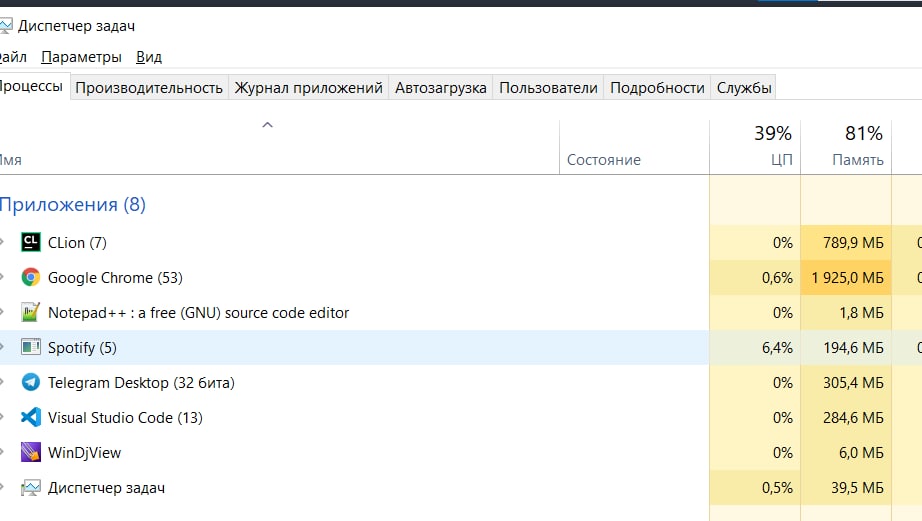Viewport: 922px width, 521px height.
Task: Open the Журнал приложений tab
Action: click(x=309, y=88)
